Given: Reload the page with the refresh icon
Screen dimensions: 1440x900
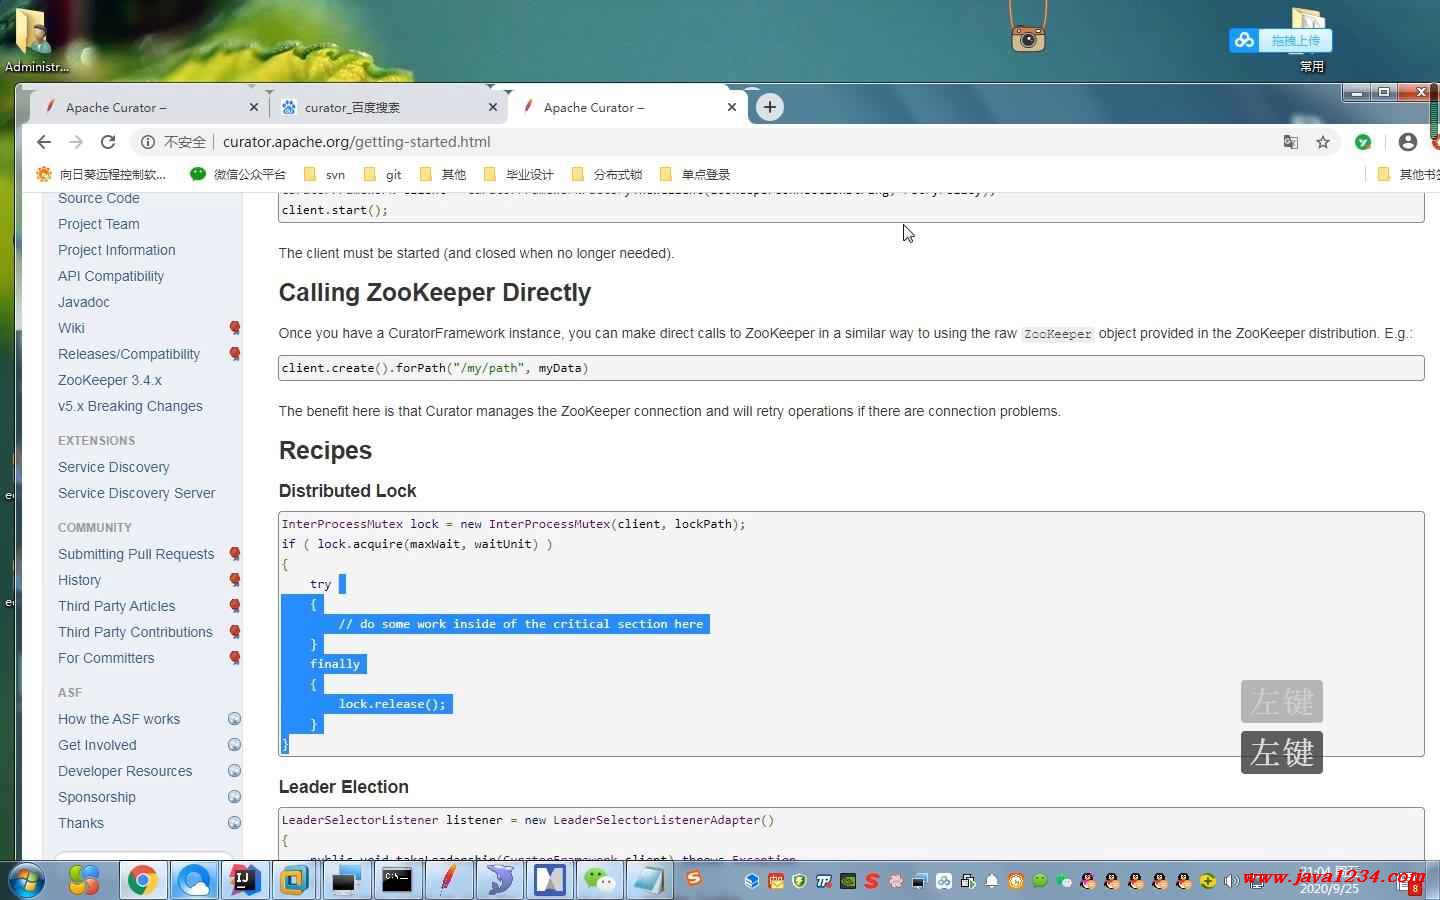Looking at the screenshot, I should coord(108,142).
